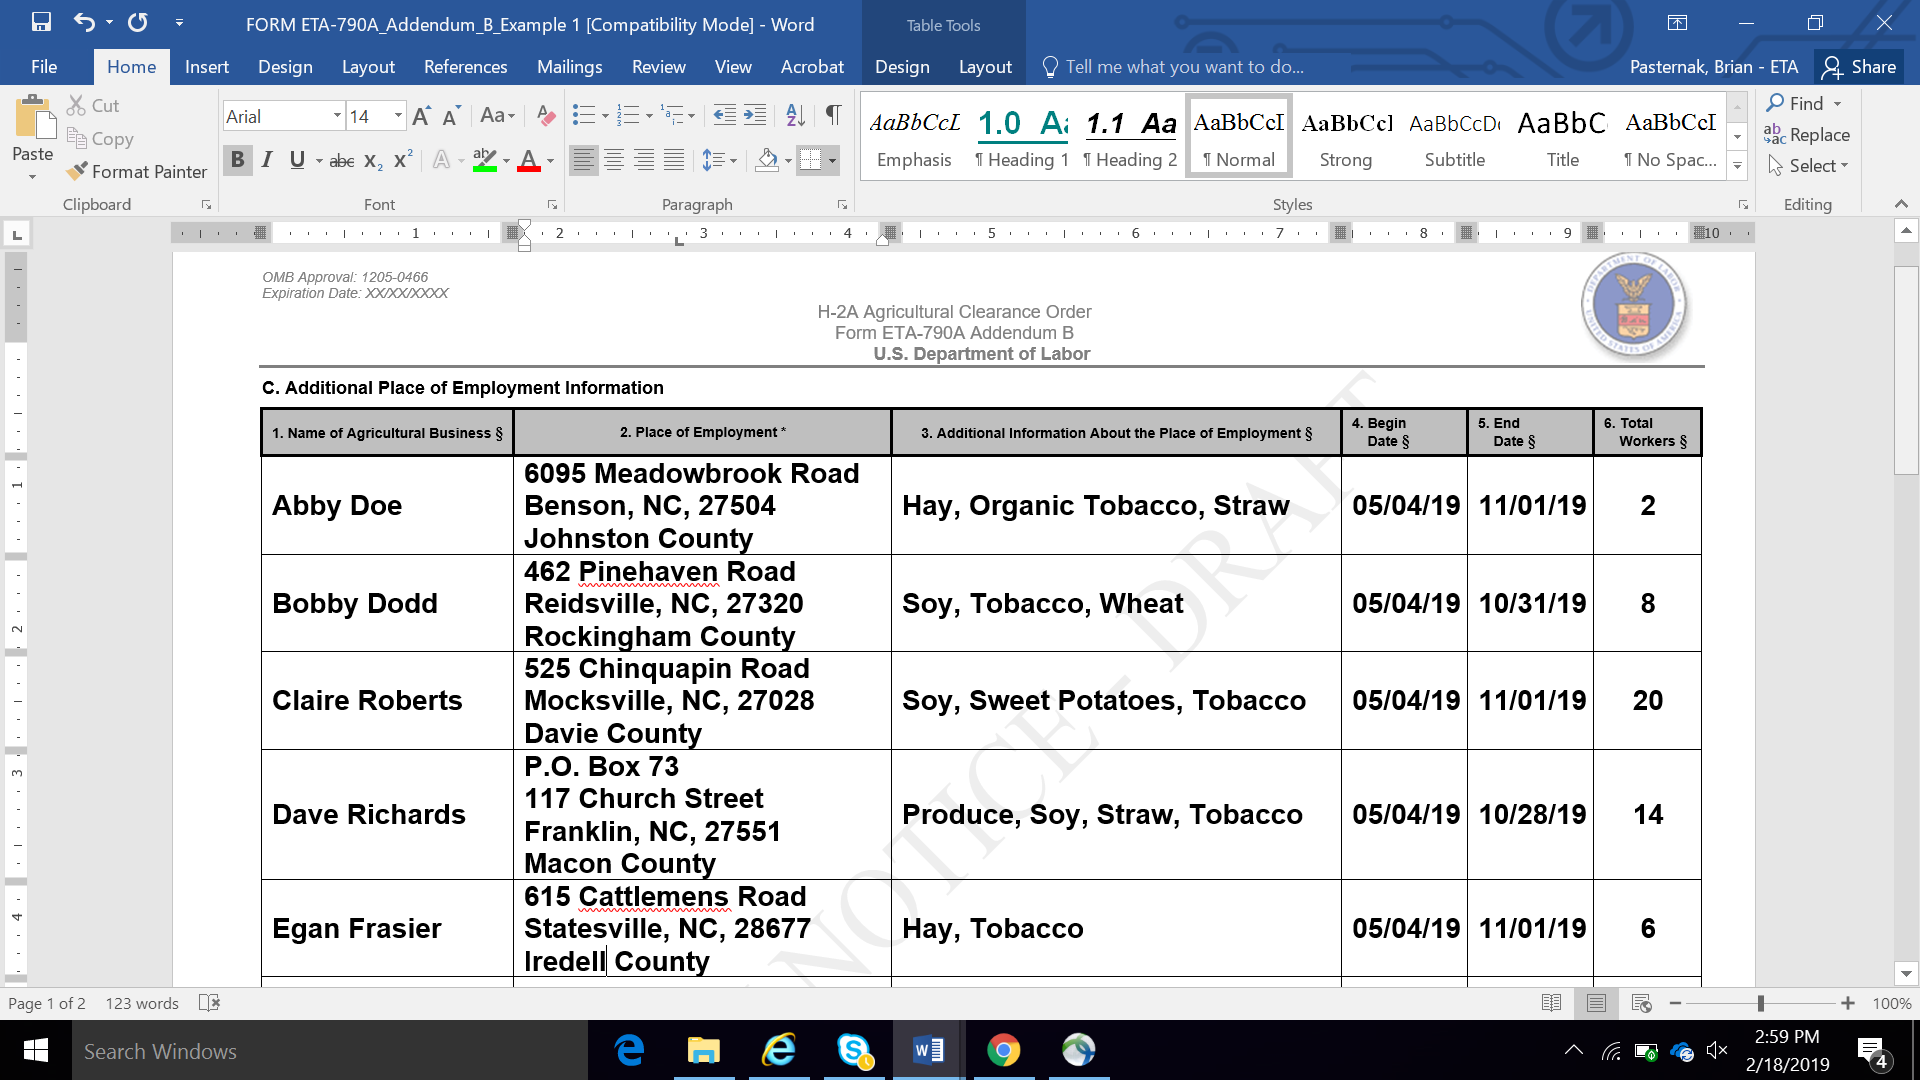The image size is (1920, 1080).
Task: Open Chrome from the taskbar
Action: click(1003, 1050)
